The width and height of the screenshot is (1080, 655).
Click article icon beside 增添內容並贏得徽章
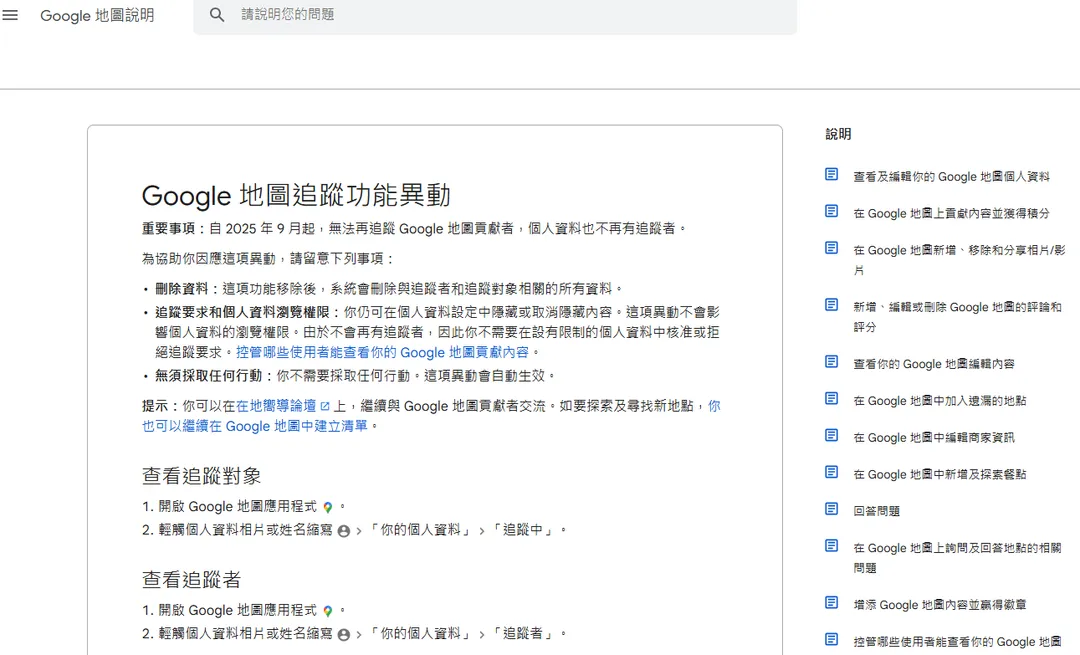coord(831,603)
